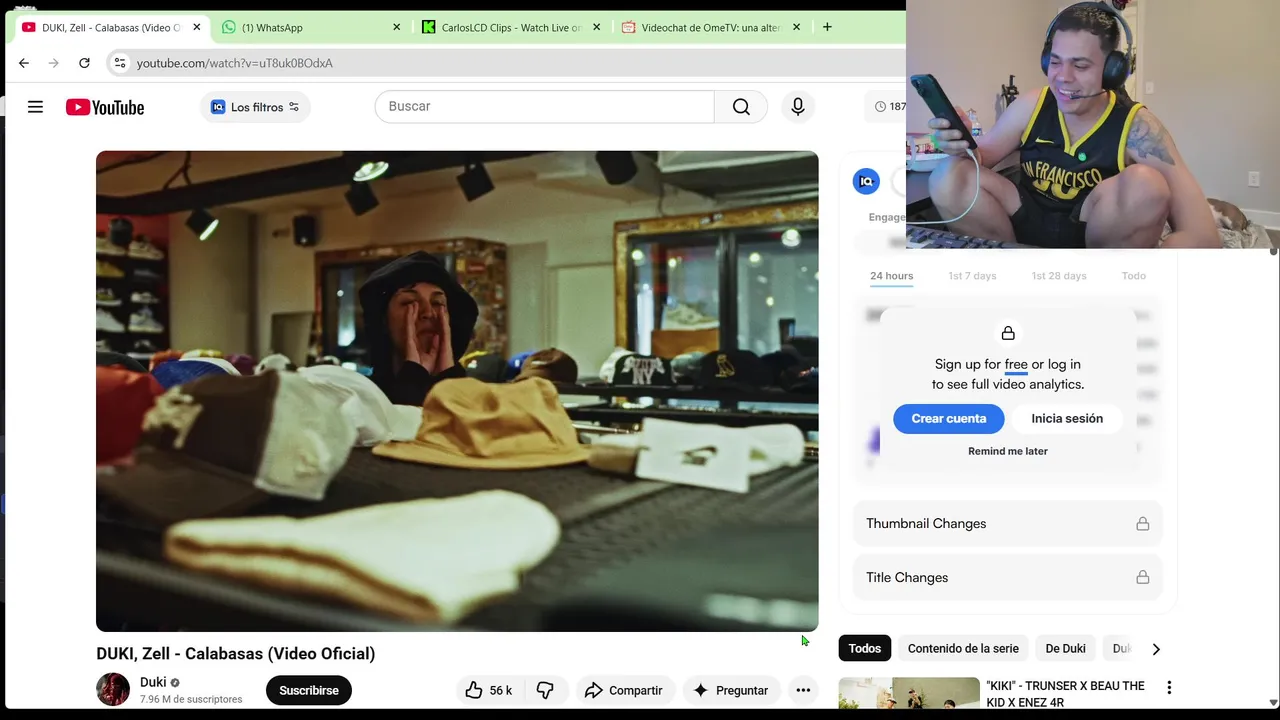Reload the page

click(x=84, y=63)
